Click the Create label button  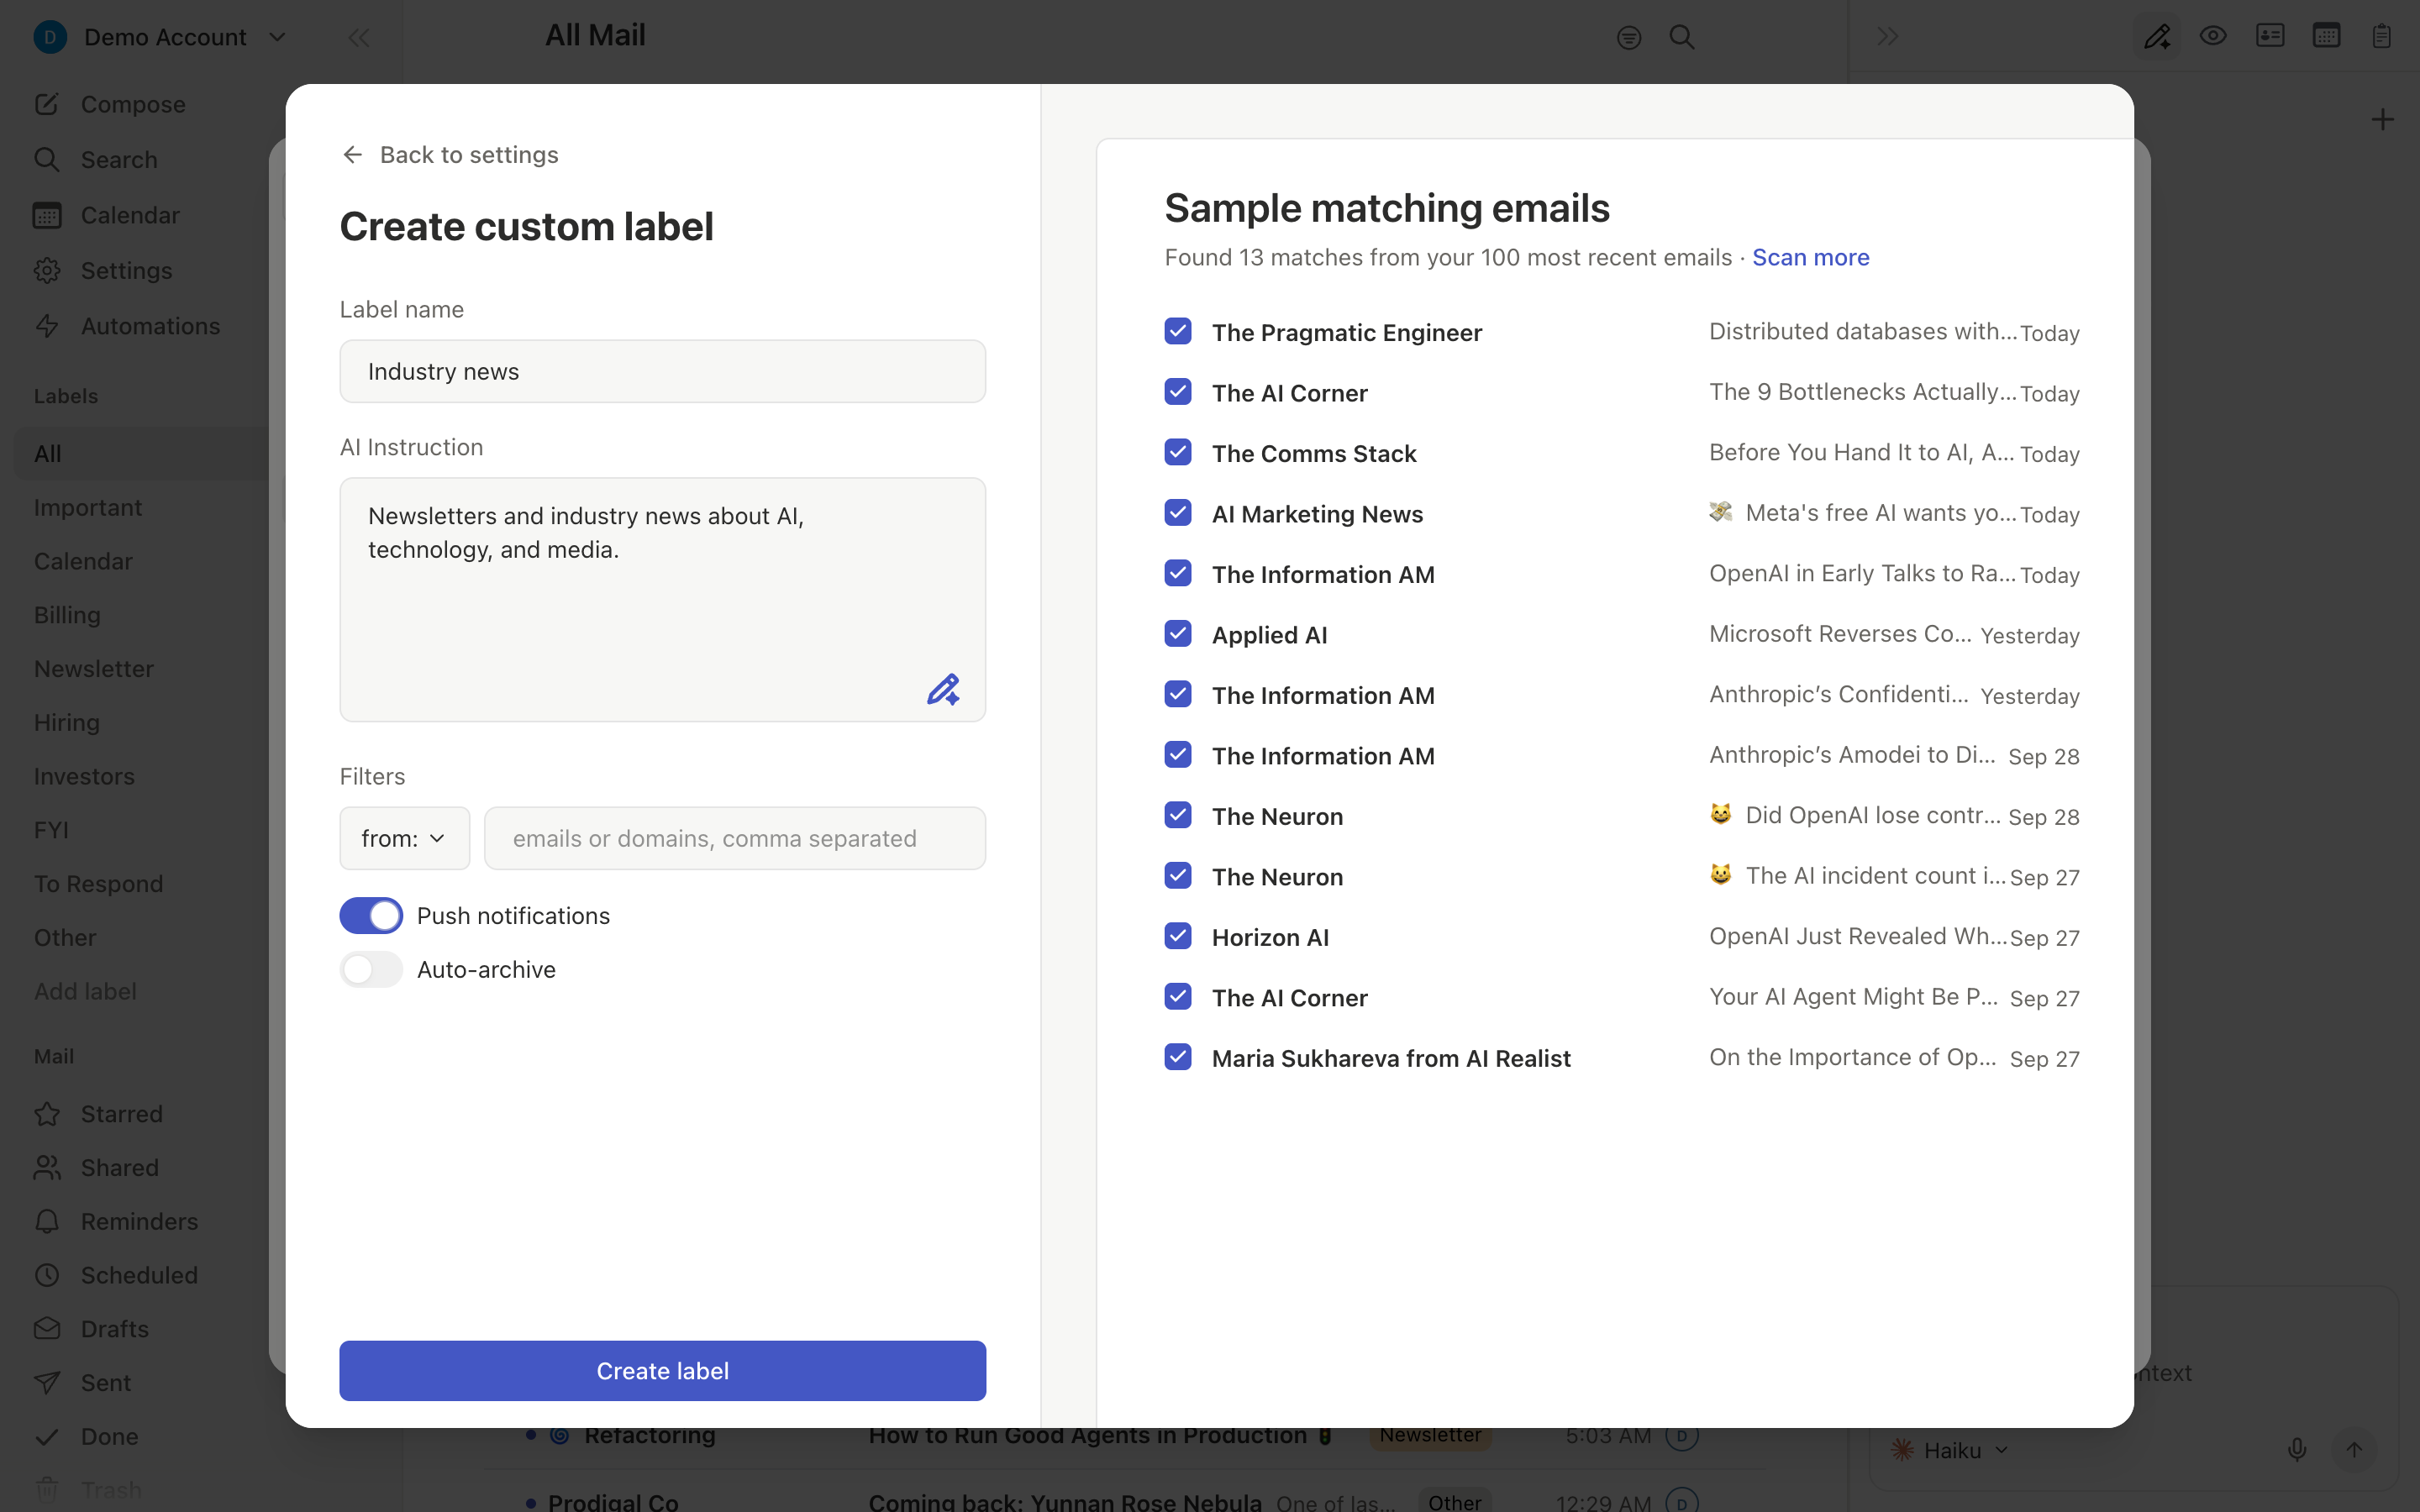coord(662,1370)
